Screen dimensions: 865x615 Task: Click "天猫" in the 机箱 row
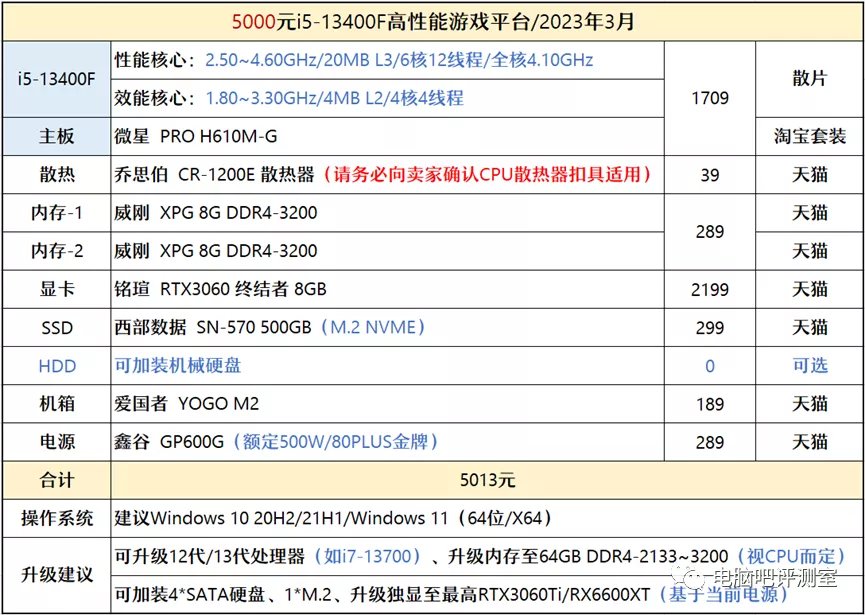(809, 404)
